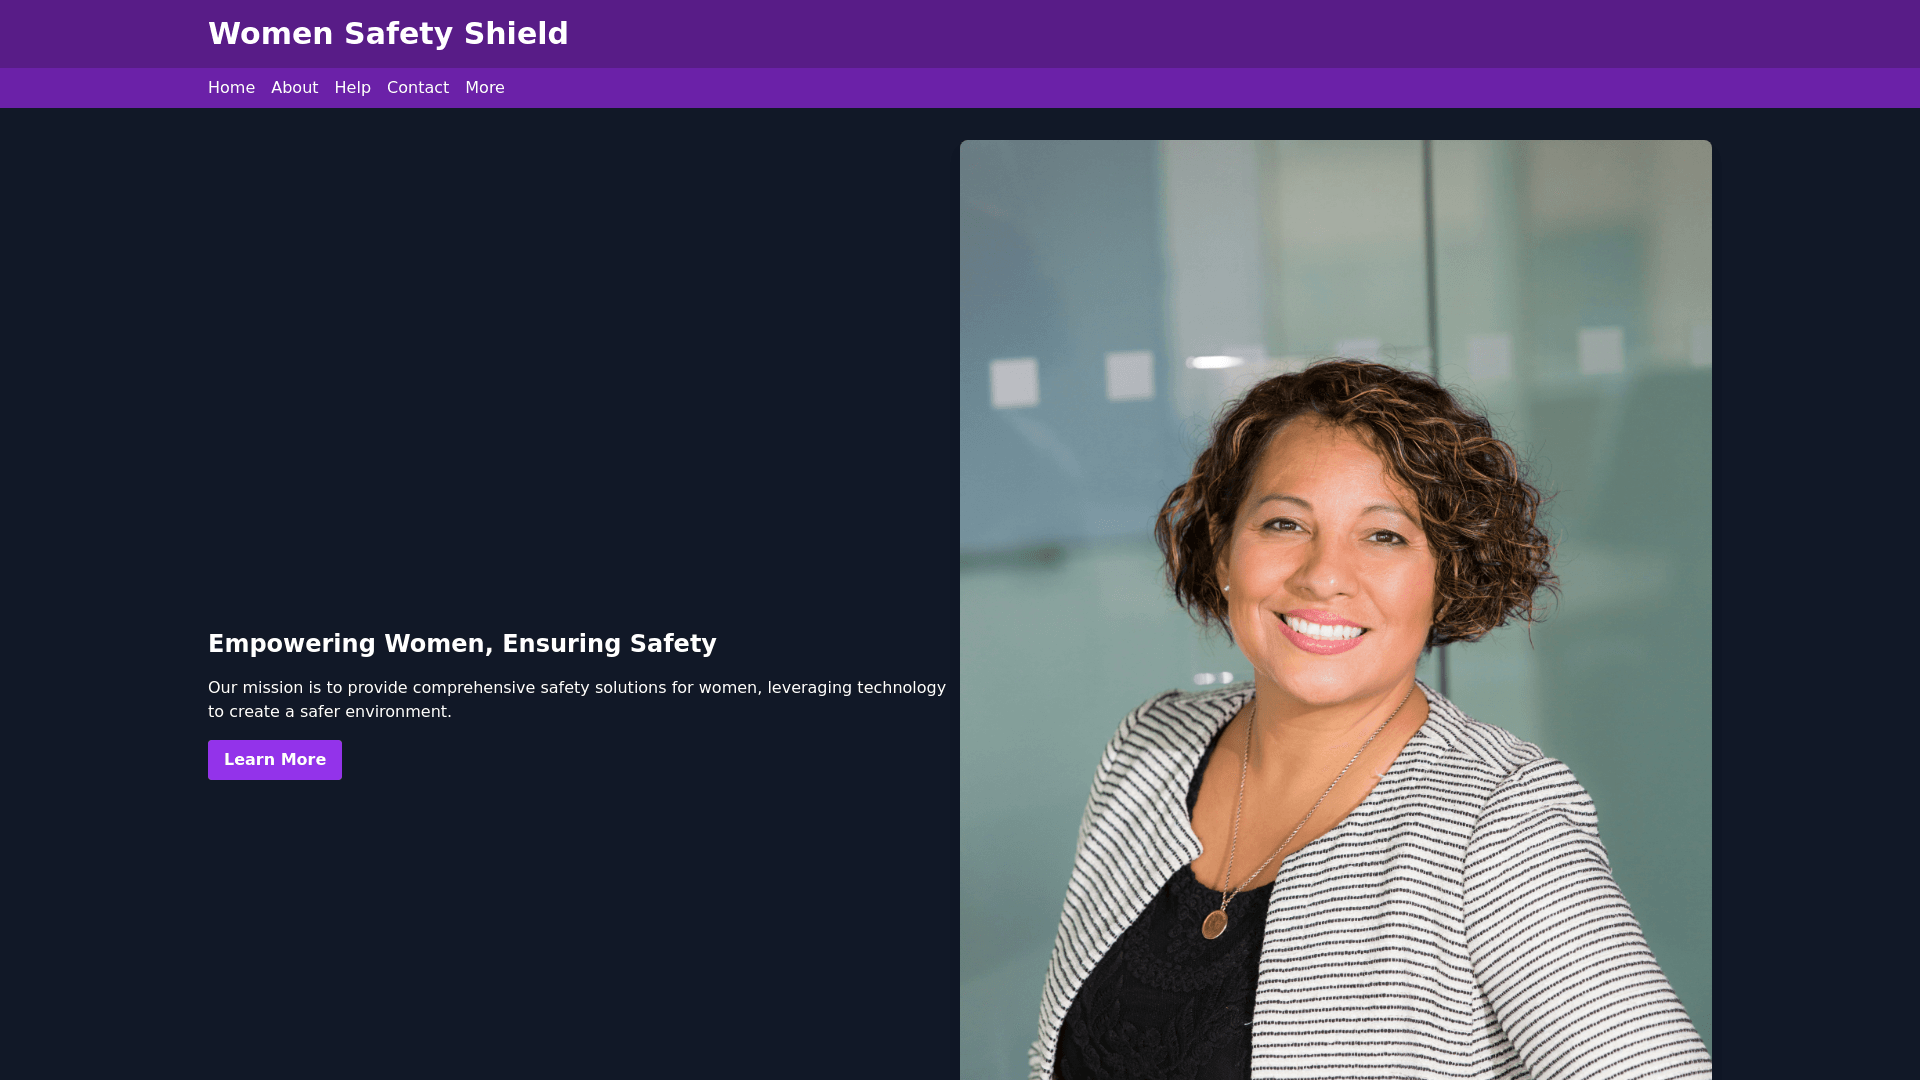This screenshot has width=1920, height=1080.
Task: Open the Help navigation item
Action: (x=352, y=88)
